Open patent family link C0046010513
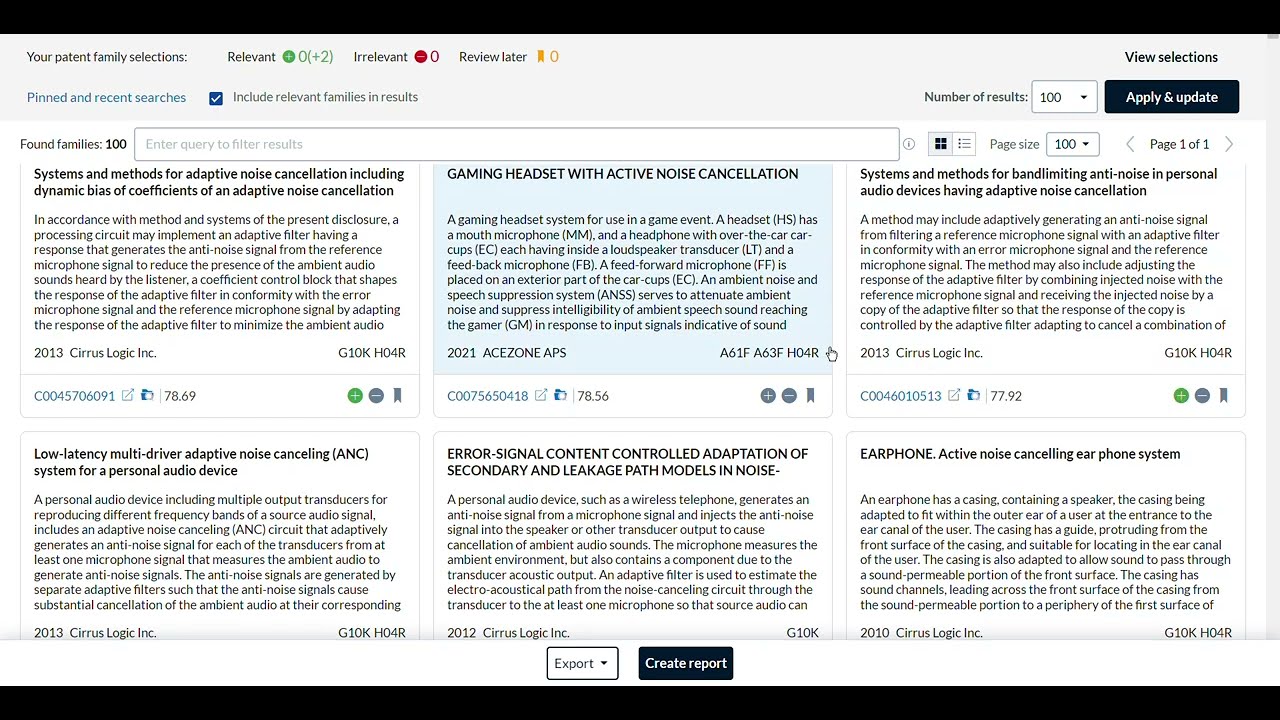The width and height of the screenshot is (1280, 720). (901, 396)
